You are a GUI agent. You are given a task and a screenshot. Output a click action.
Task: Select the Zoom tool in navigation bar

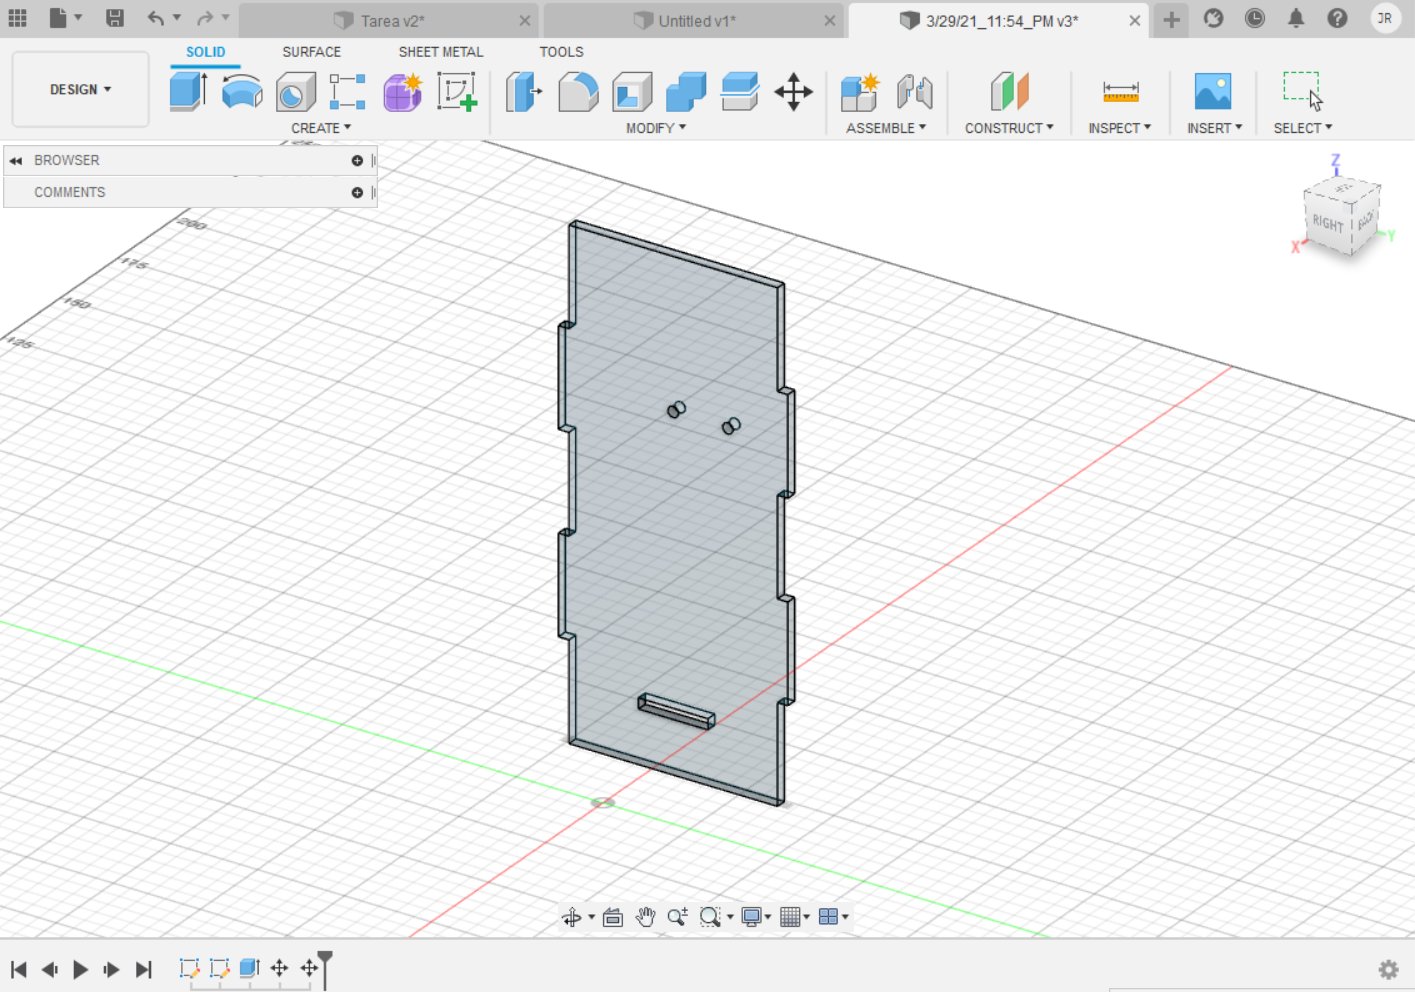pyautogui.click(x=677, y=917)
